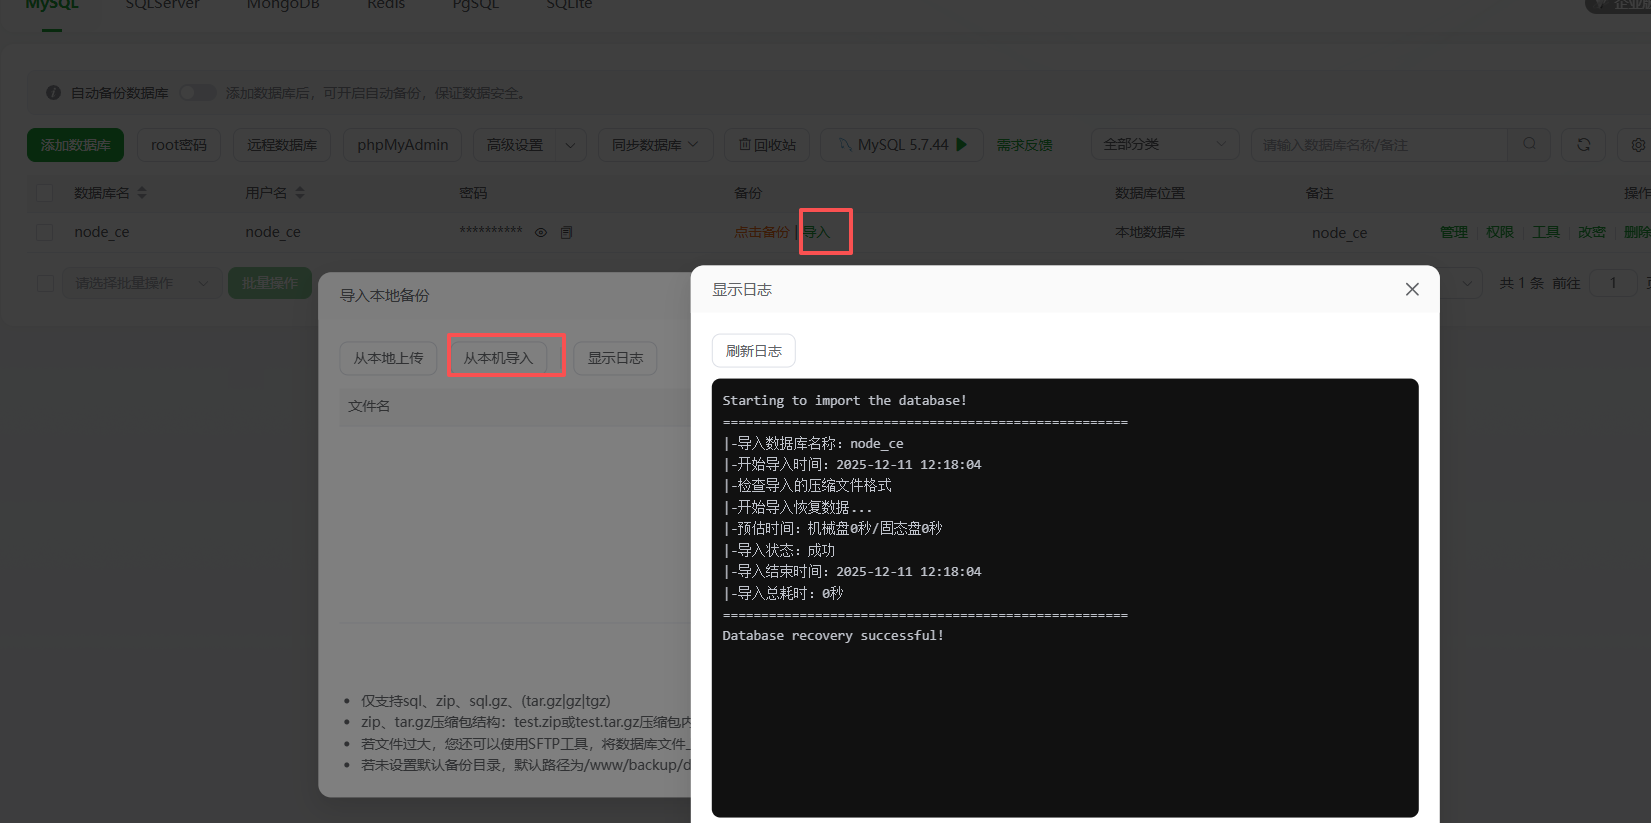This screenshot has height=823, width=1651.
Task: Expand 高级设置 dropdown arrow
Action: tap(570, 145)
